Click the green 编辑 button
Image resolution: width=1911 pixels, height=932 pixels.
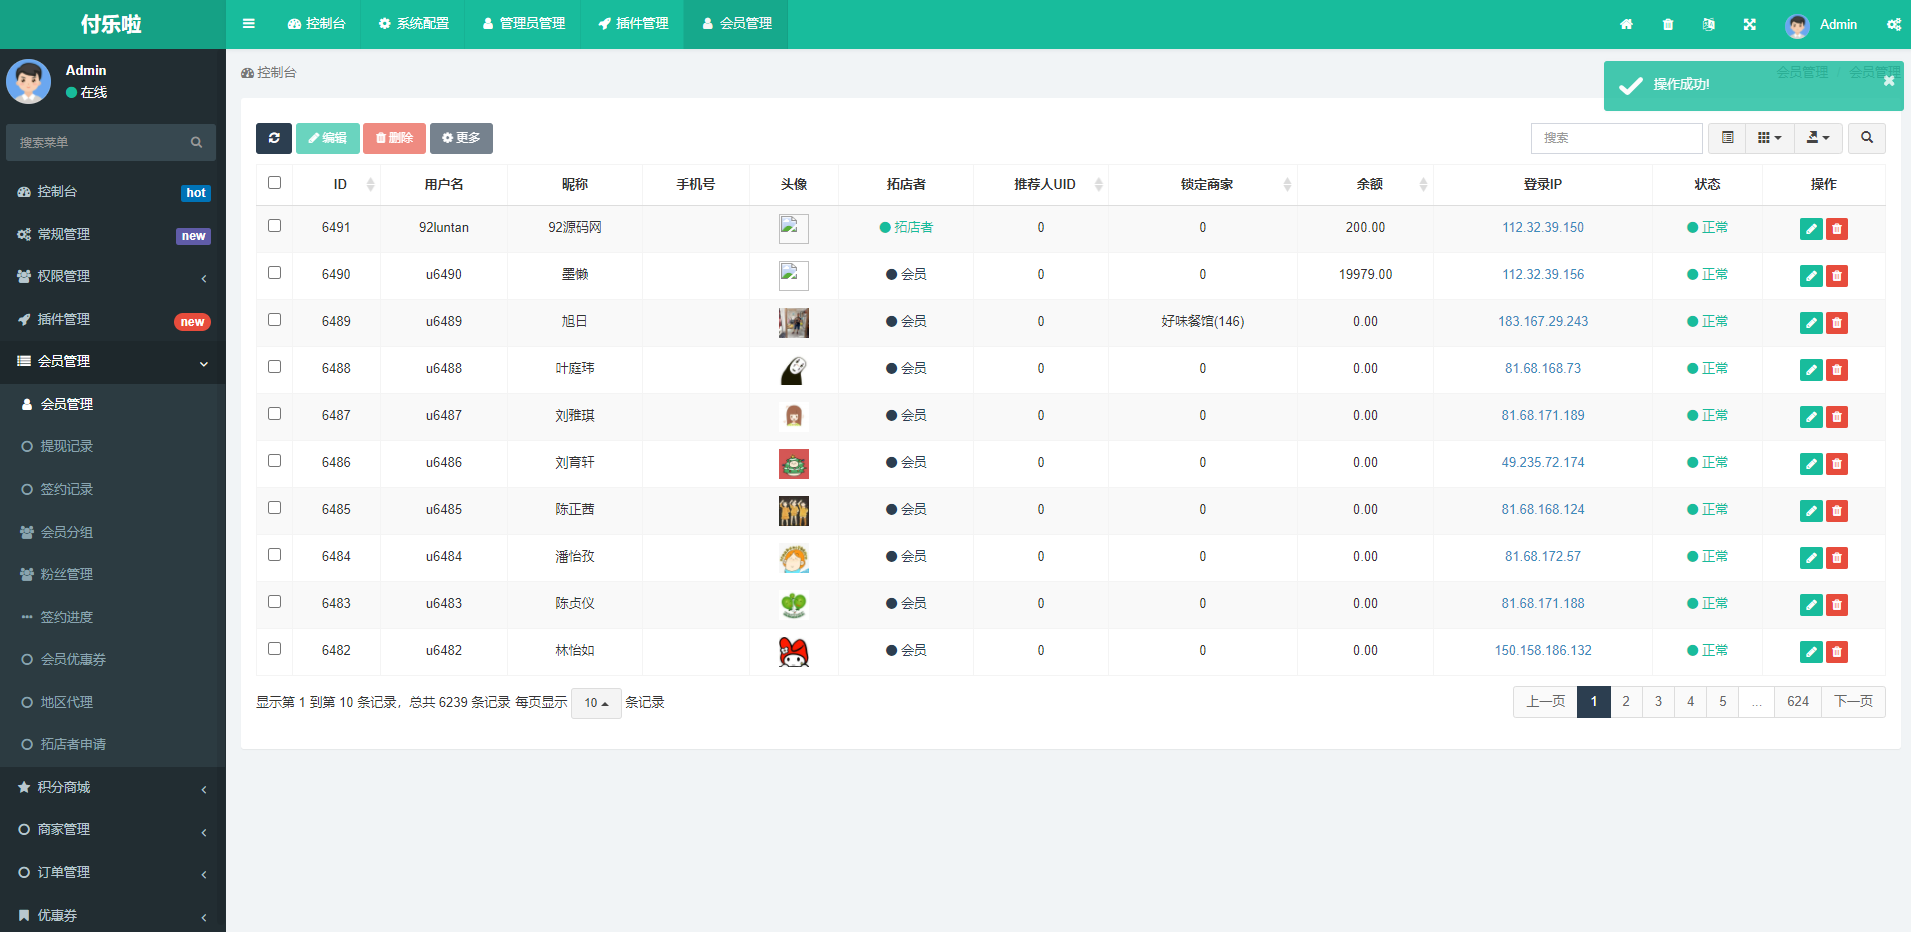coord(328,138)
